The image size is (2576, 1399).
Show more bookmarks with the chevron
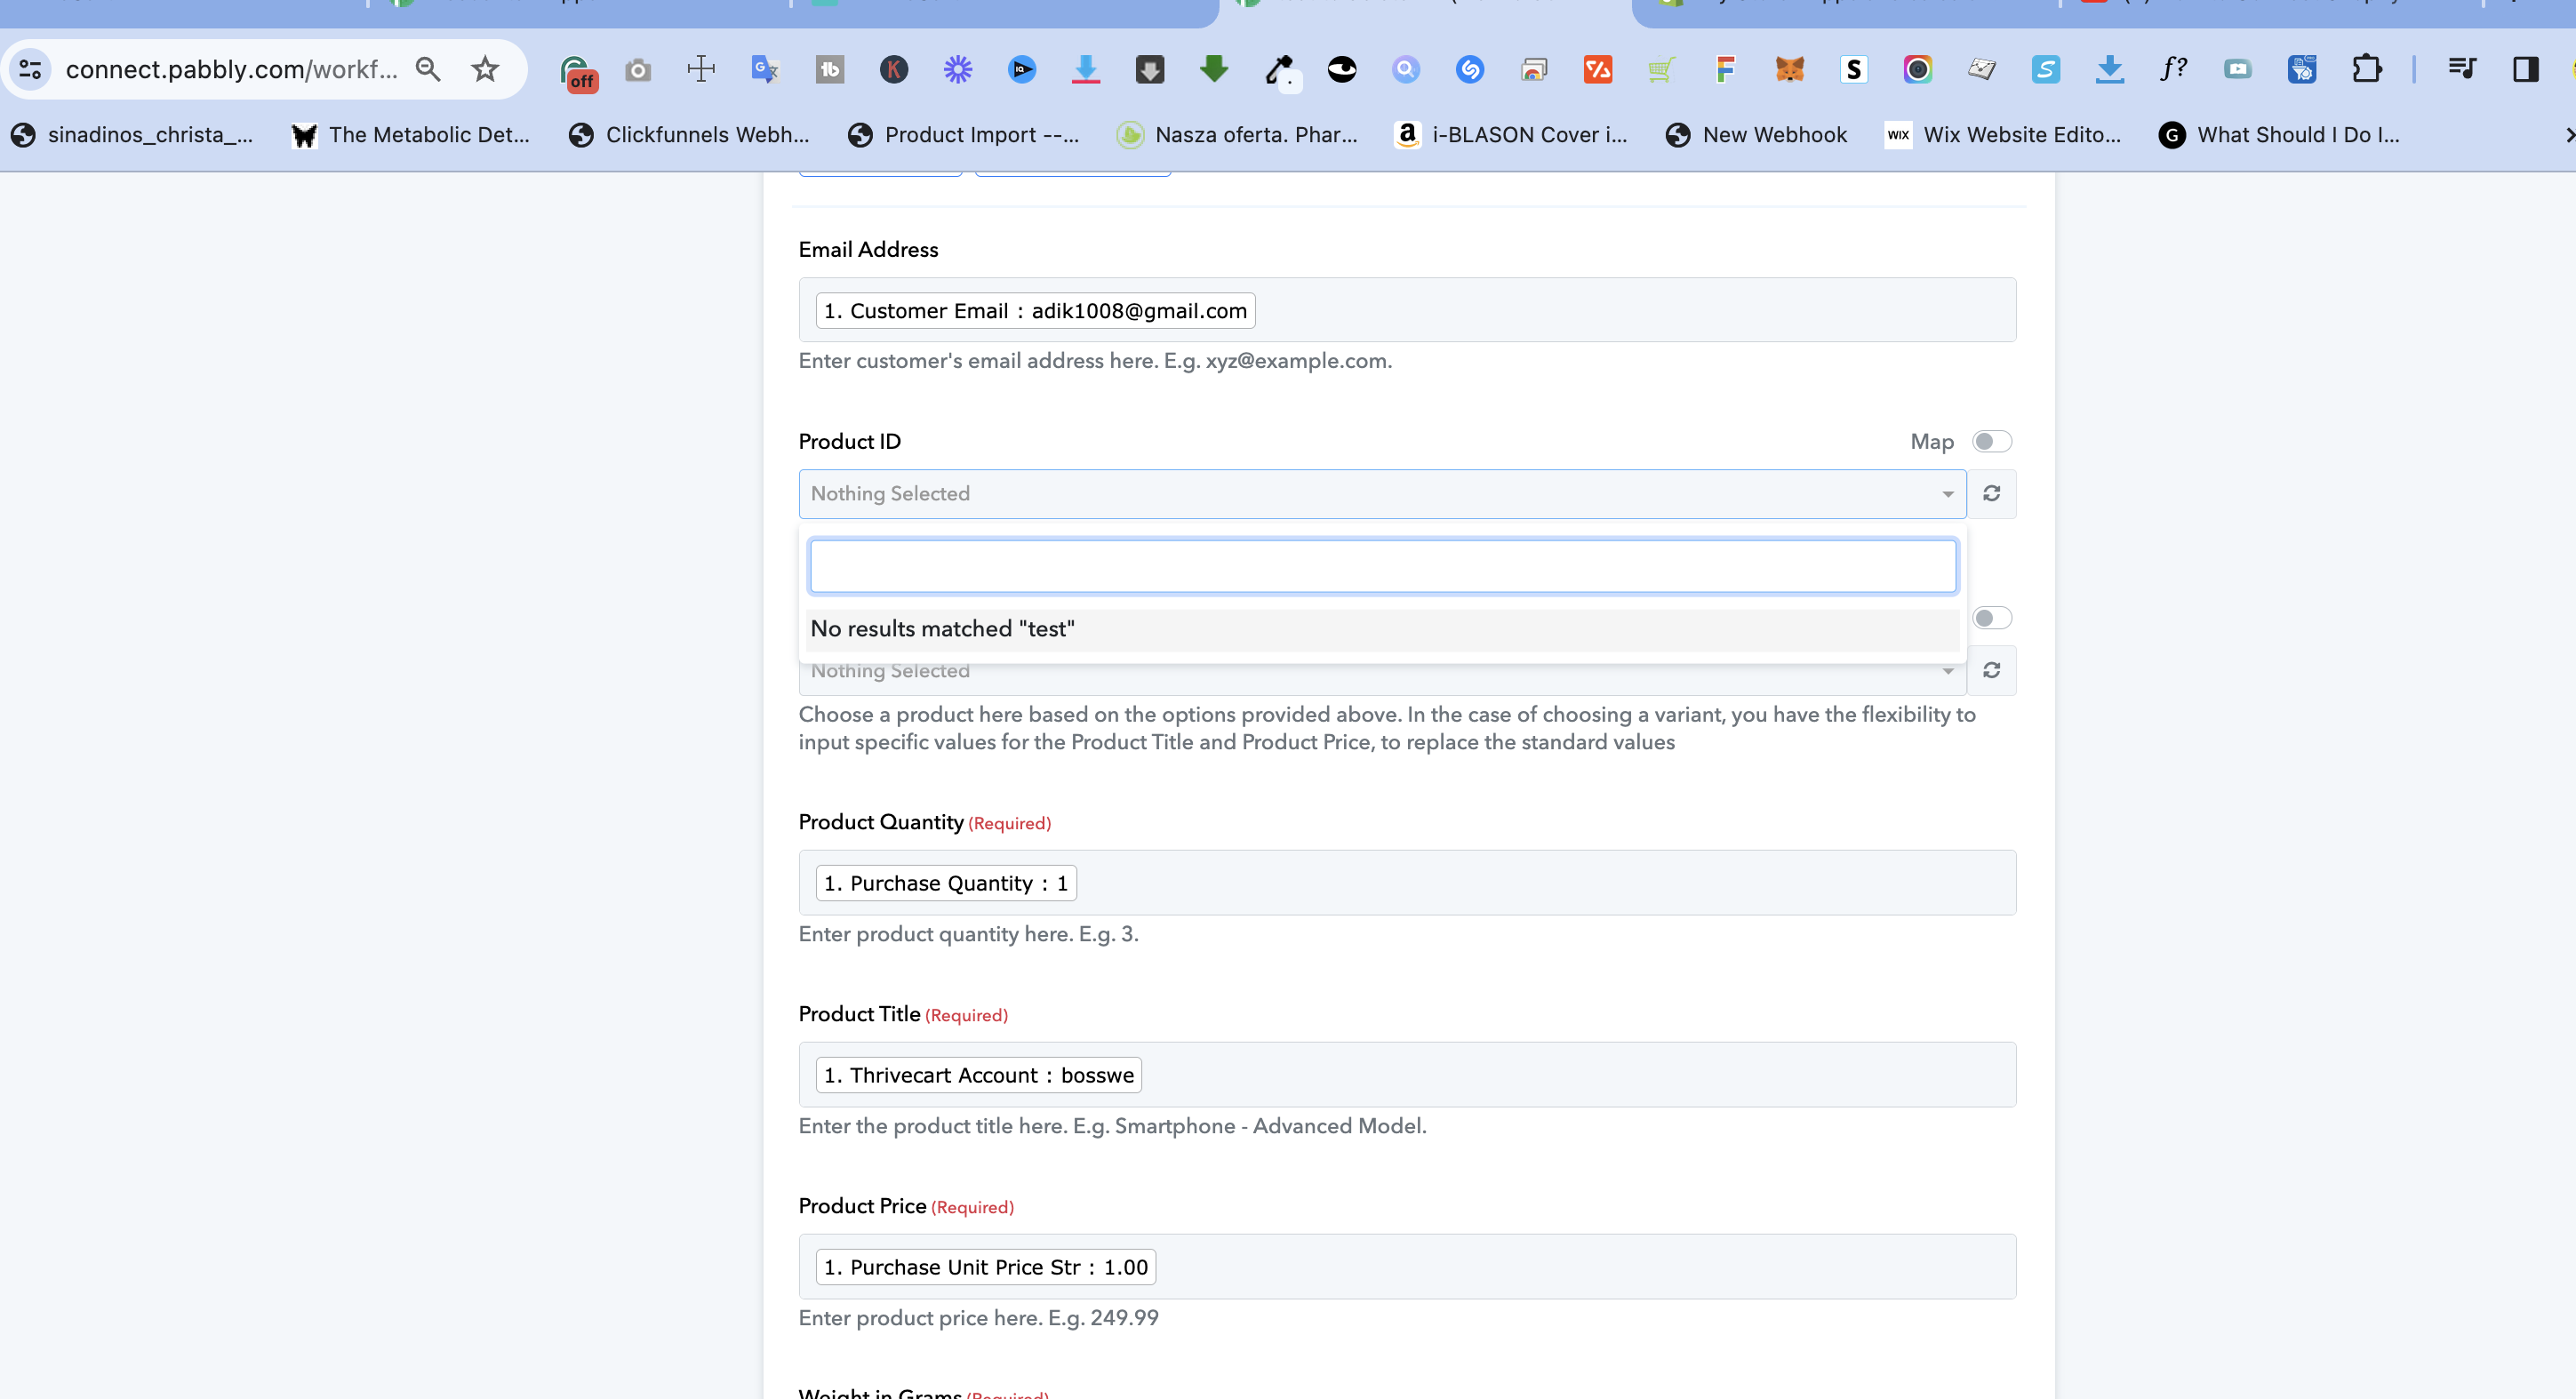coord(2568,135)
